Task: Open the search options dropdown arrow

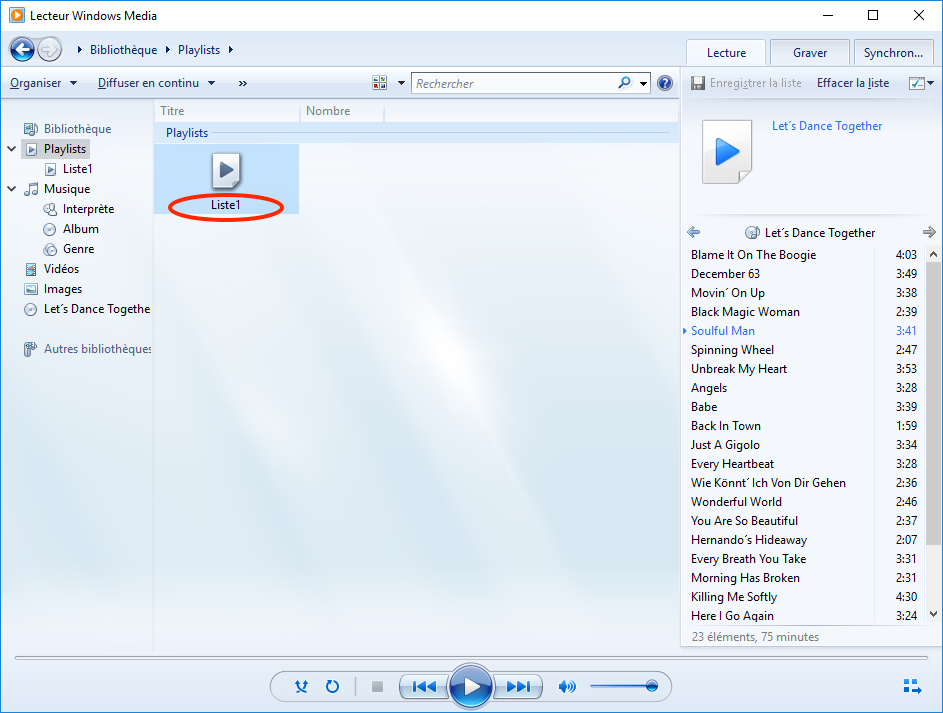Action: click(x=644, y=83)
